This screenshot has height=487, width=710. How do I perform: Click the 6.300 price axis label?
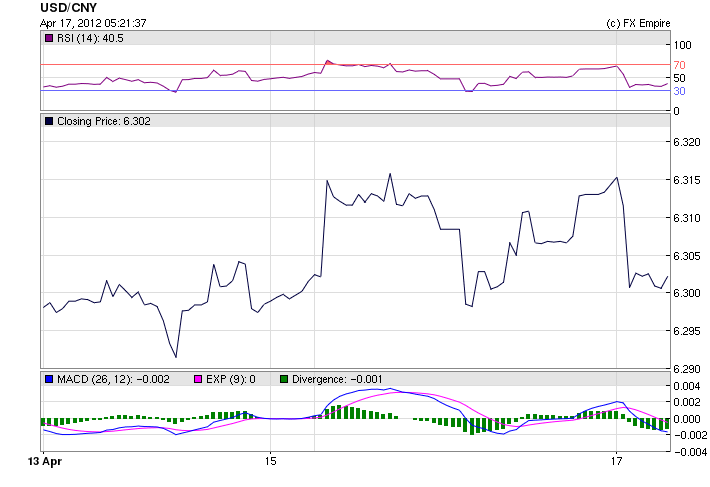coord(686,293)
